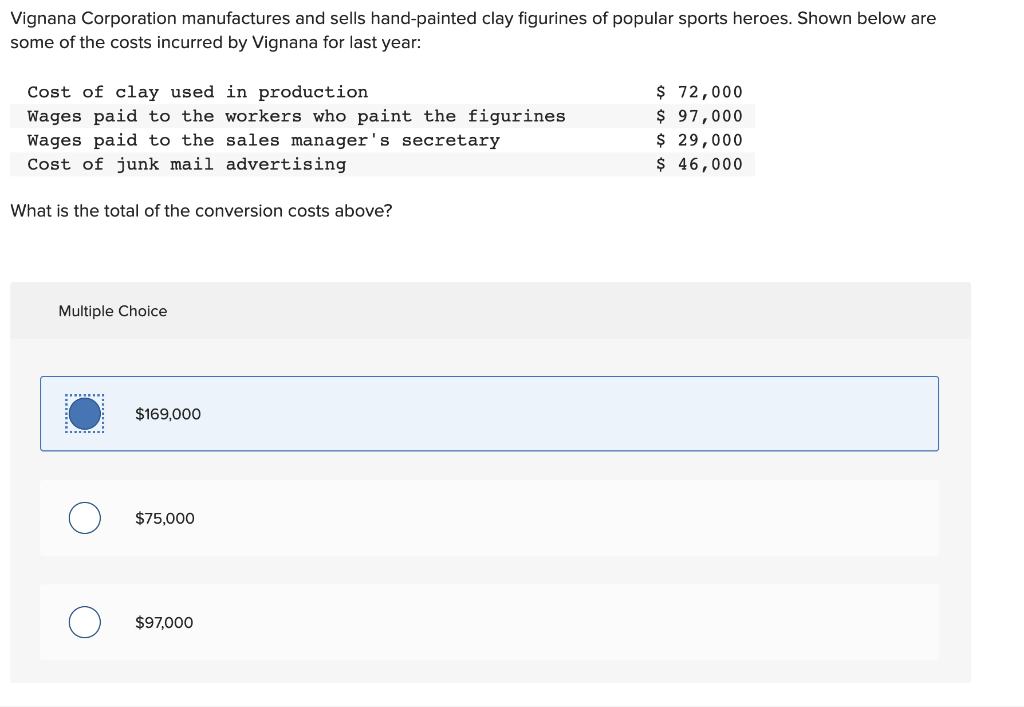Click the Vignana Corporation intro sentence
Viewport: 1024px width, 707px height.
click(x=473, y=18)
